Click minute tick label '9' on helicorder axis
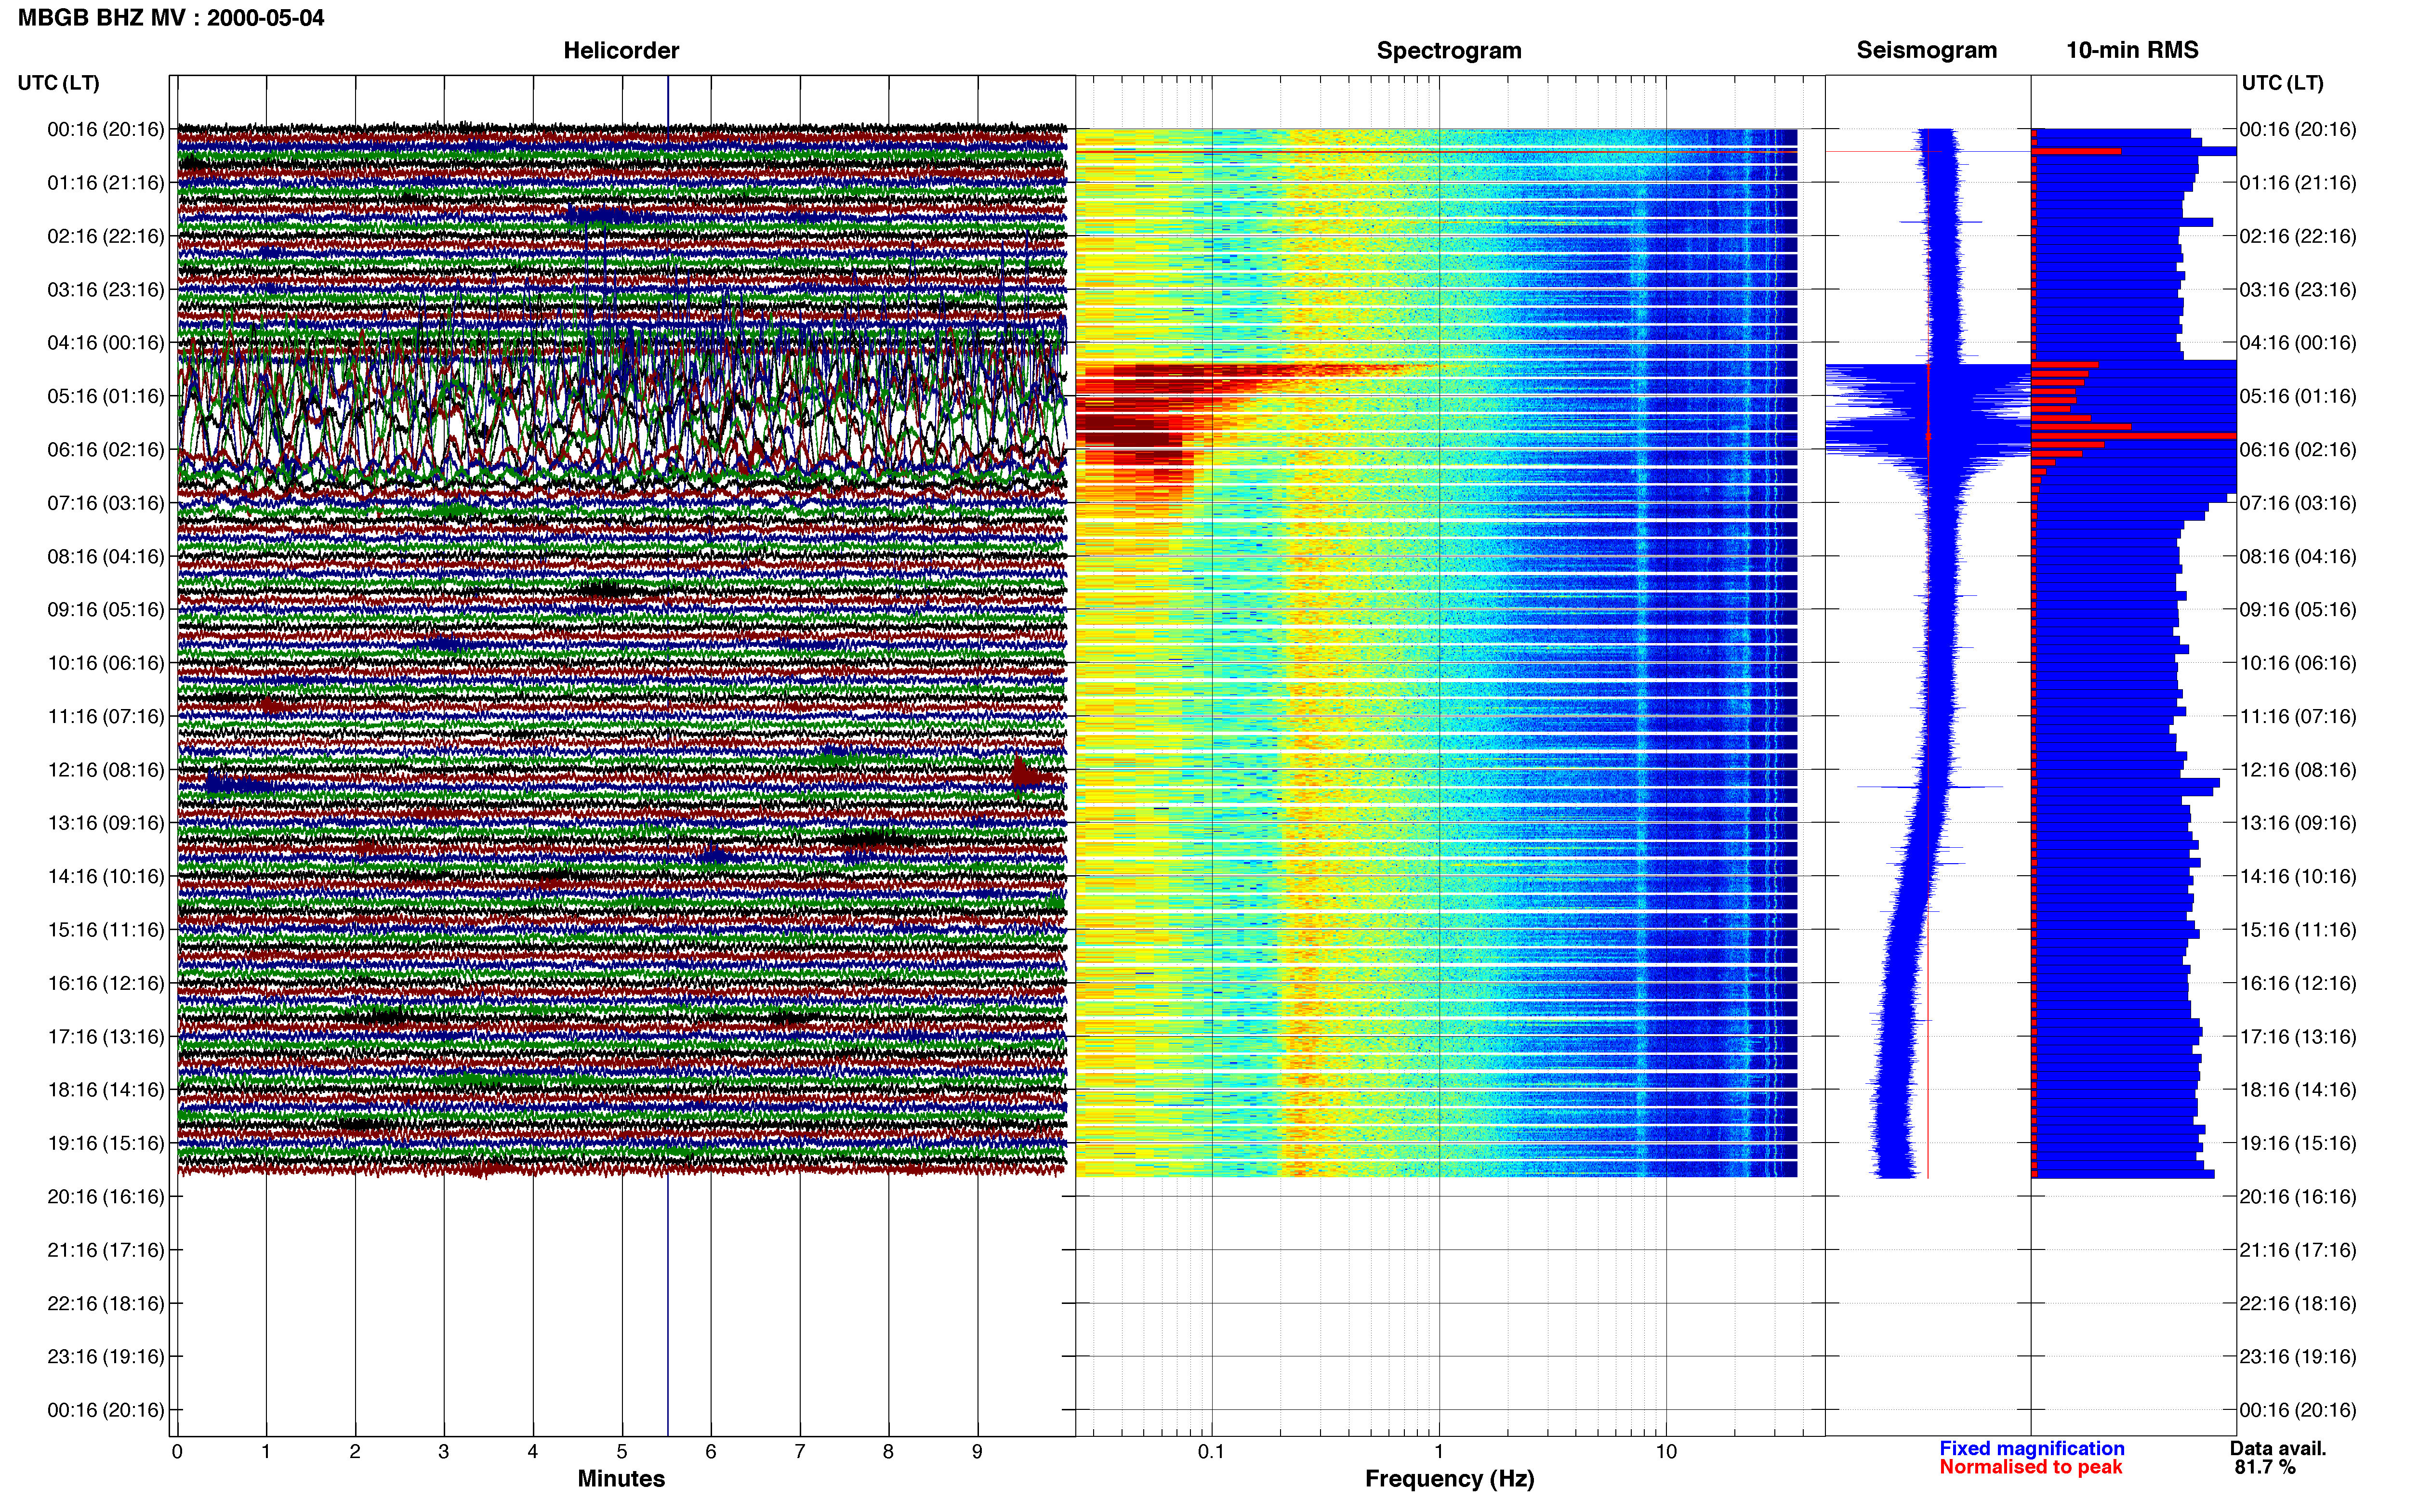Screen dimensions: 2418x1512 pos(977,1452)
